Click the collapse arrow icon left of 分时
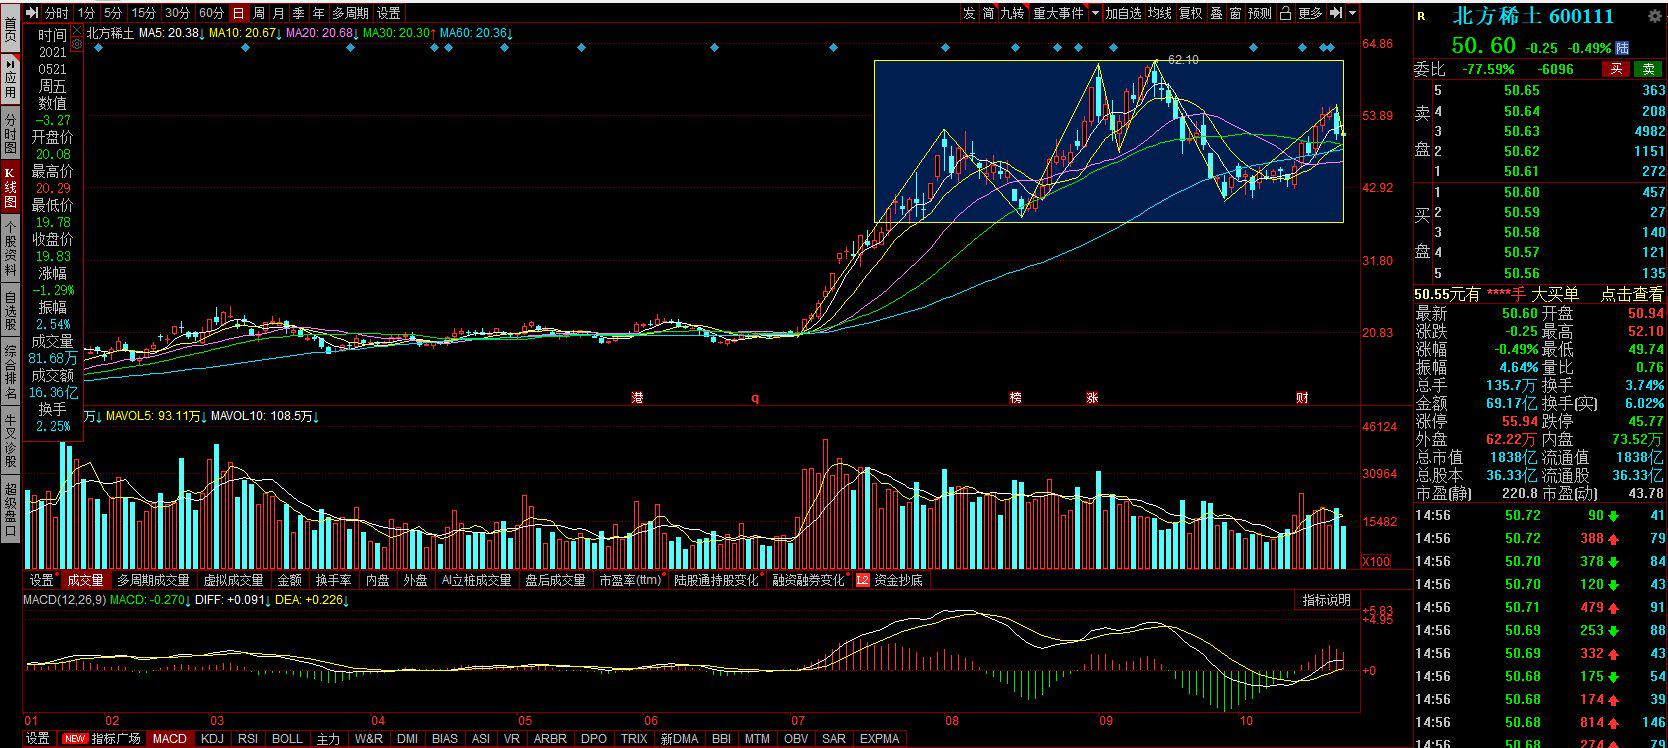Viewport: 1668px width, 748px height. (x=32, y=13)
